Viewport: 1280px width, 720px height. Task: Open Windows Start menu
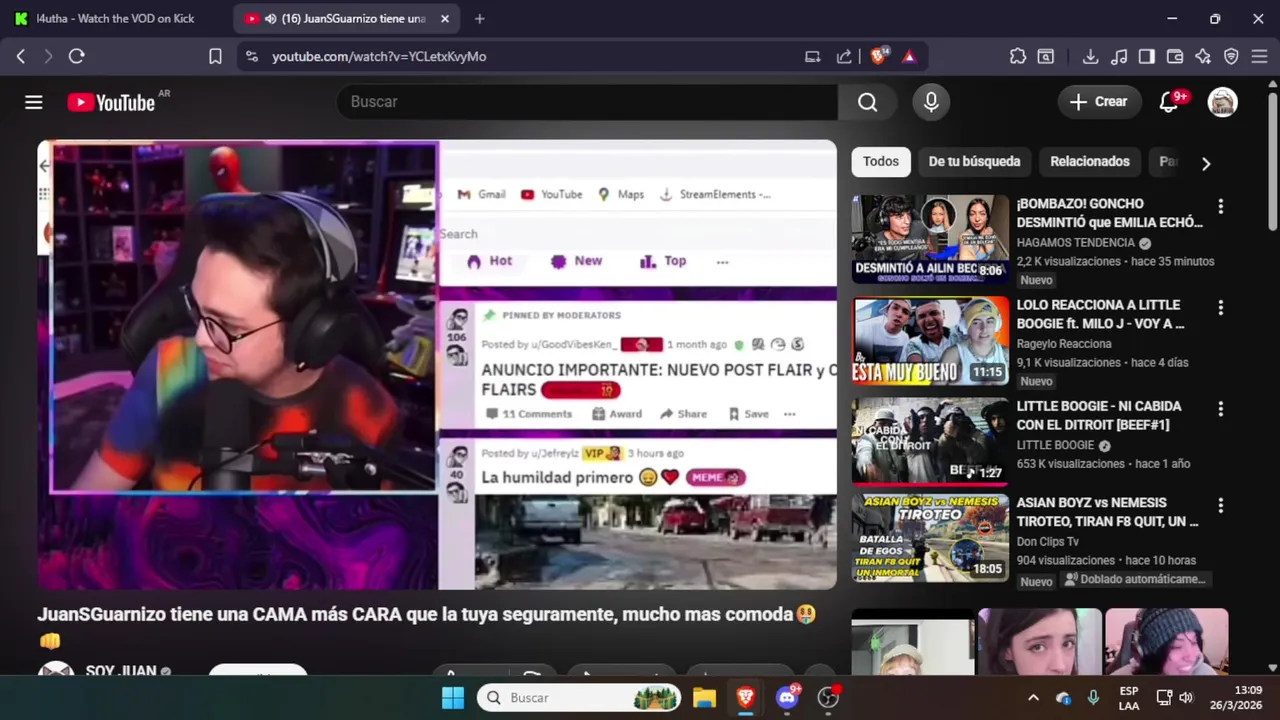tap(453, 698)
